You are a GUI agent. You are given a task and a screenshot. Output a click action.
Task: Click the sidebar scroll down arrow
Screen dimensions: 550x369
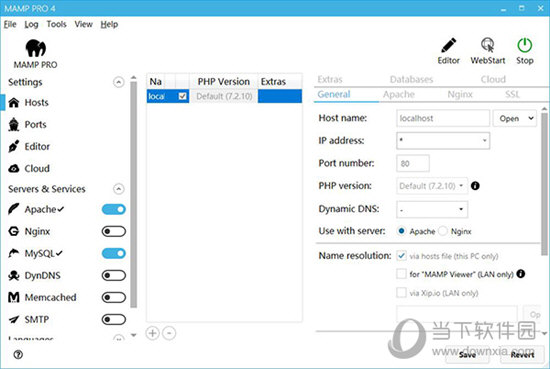133,335
